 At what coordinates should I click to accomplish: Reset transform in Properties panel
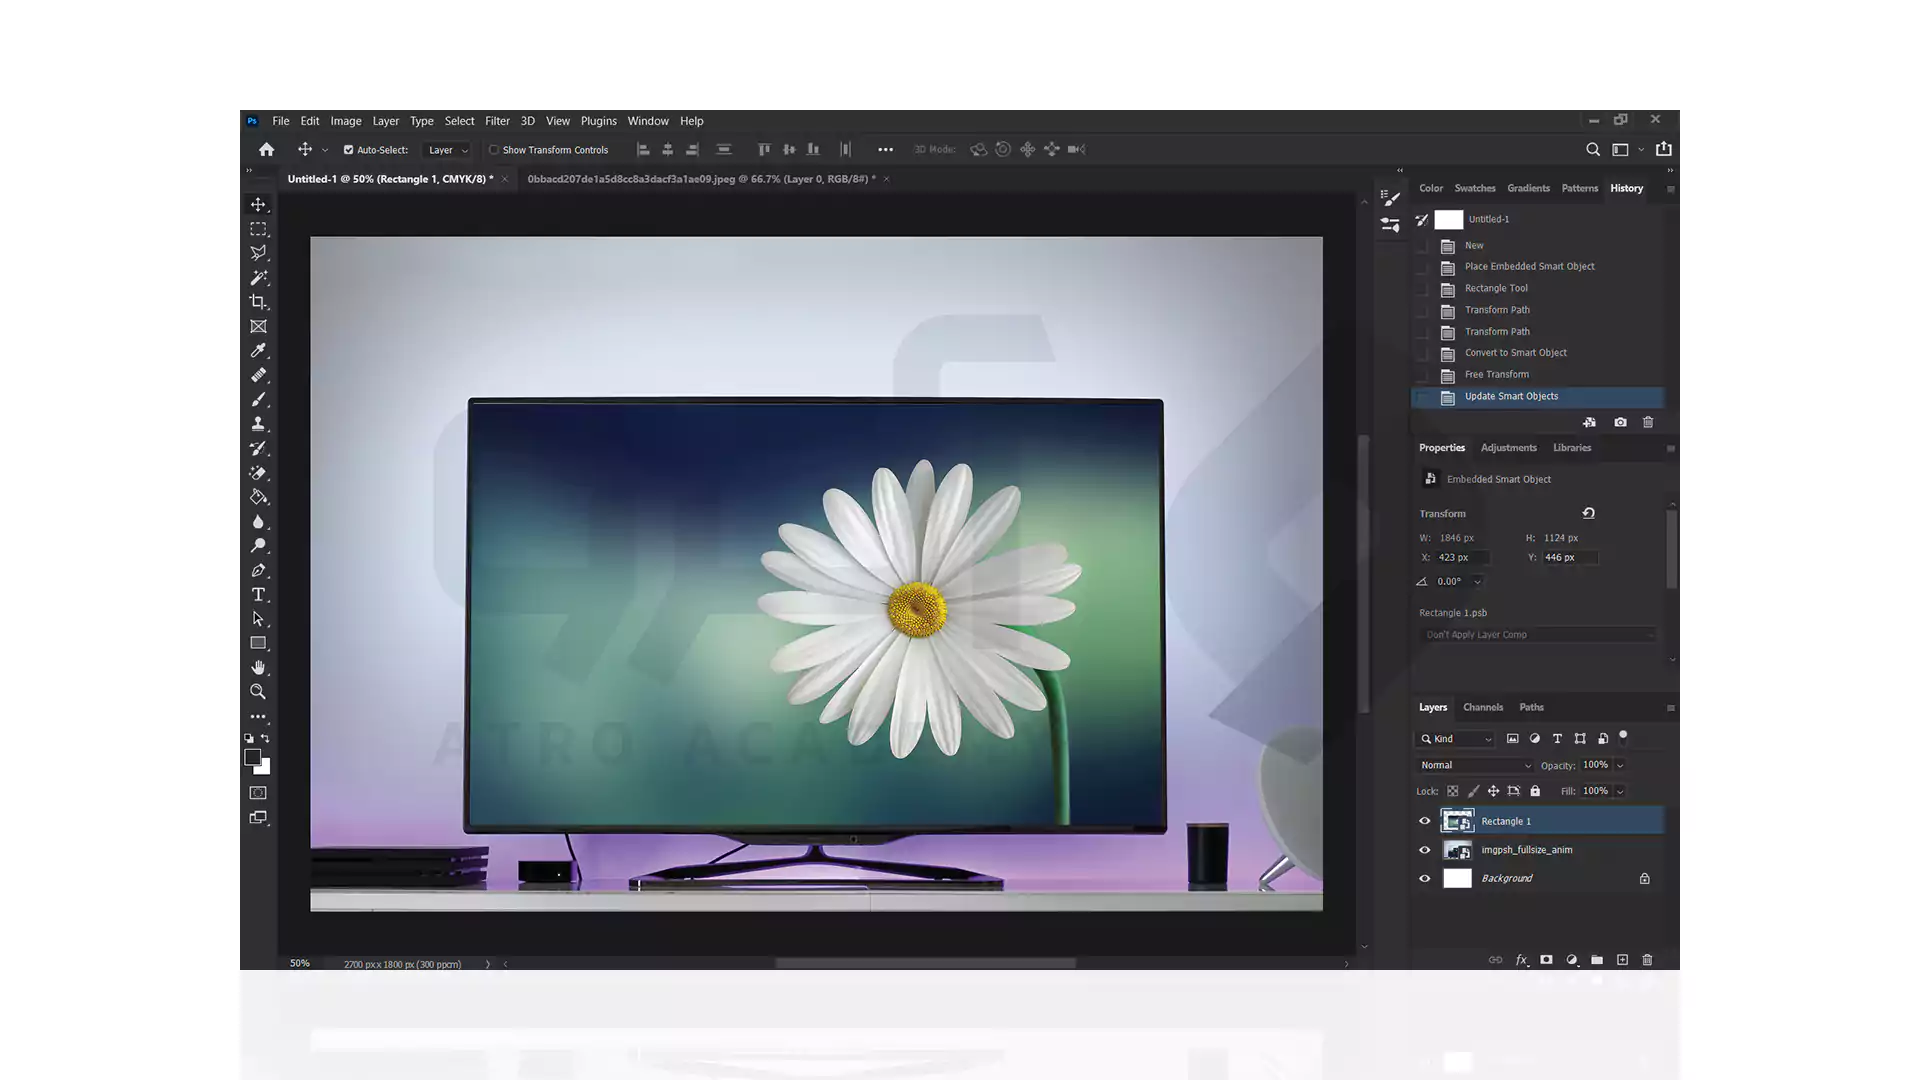1588,513
